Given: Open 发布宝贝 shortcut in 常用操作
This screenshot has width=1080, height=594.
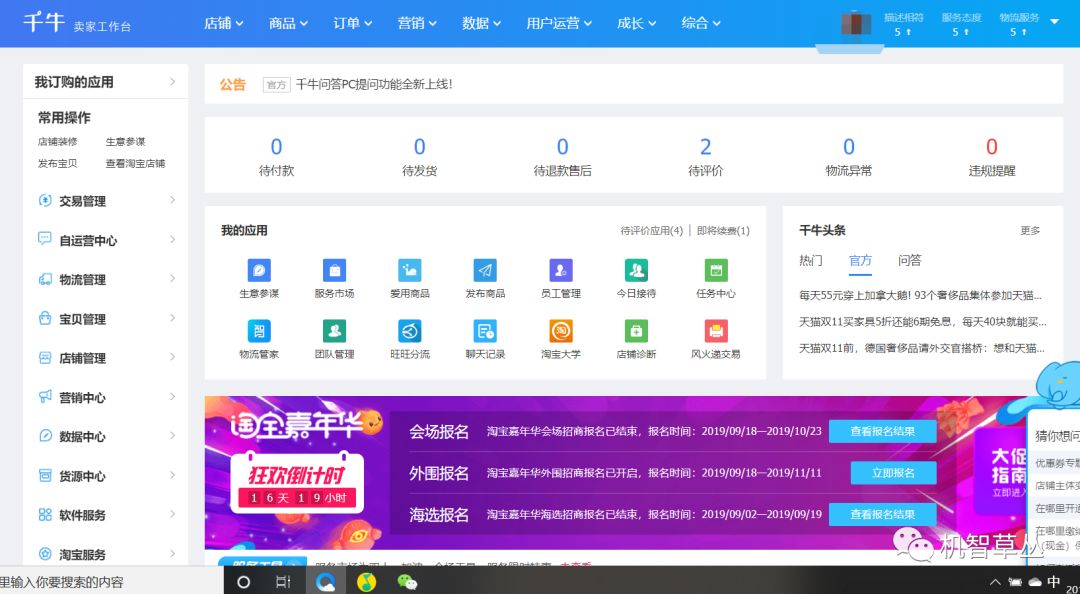Looking at the screenshot, I should 57,163.
